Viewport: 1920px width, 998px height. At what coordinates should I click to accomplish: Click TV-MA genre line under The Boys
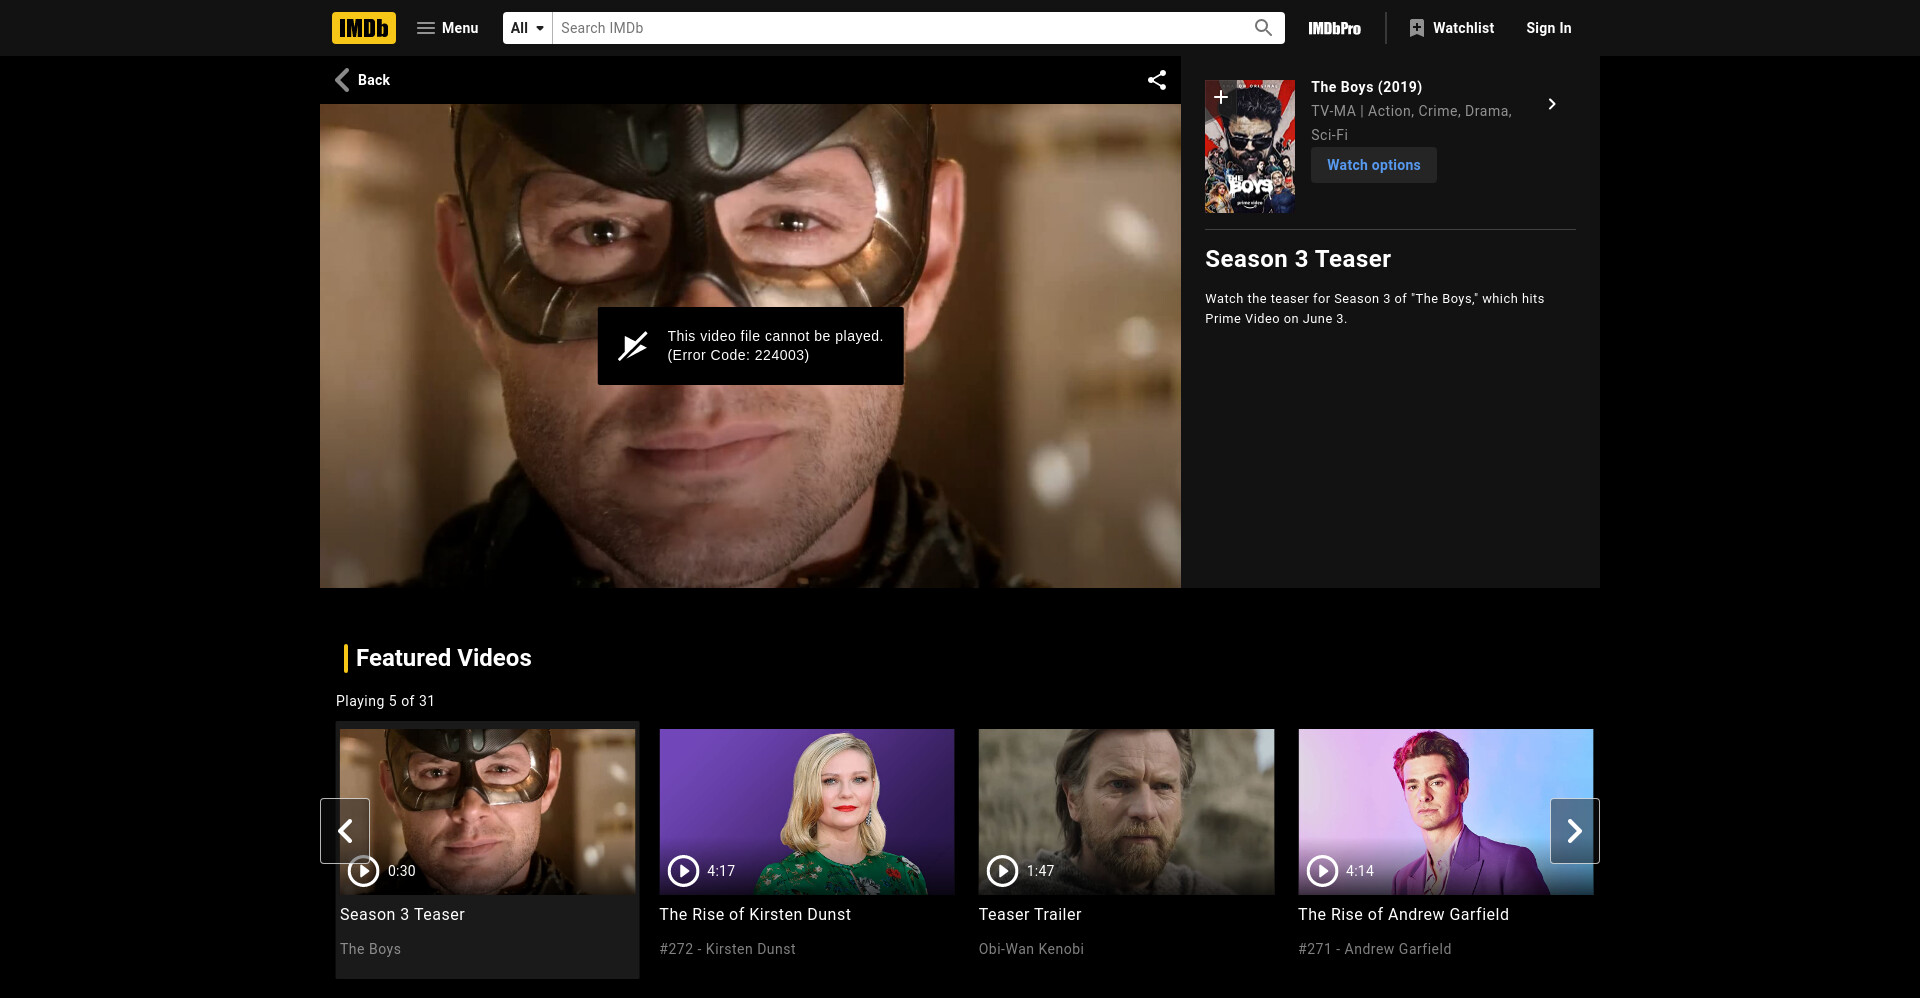click(x=1411, y=123)
